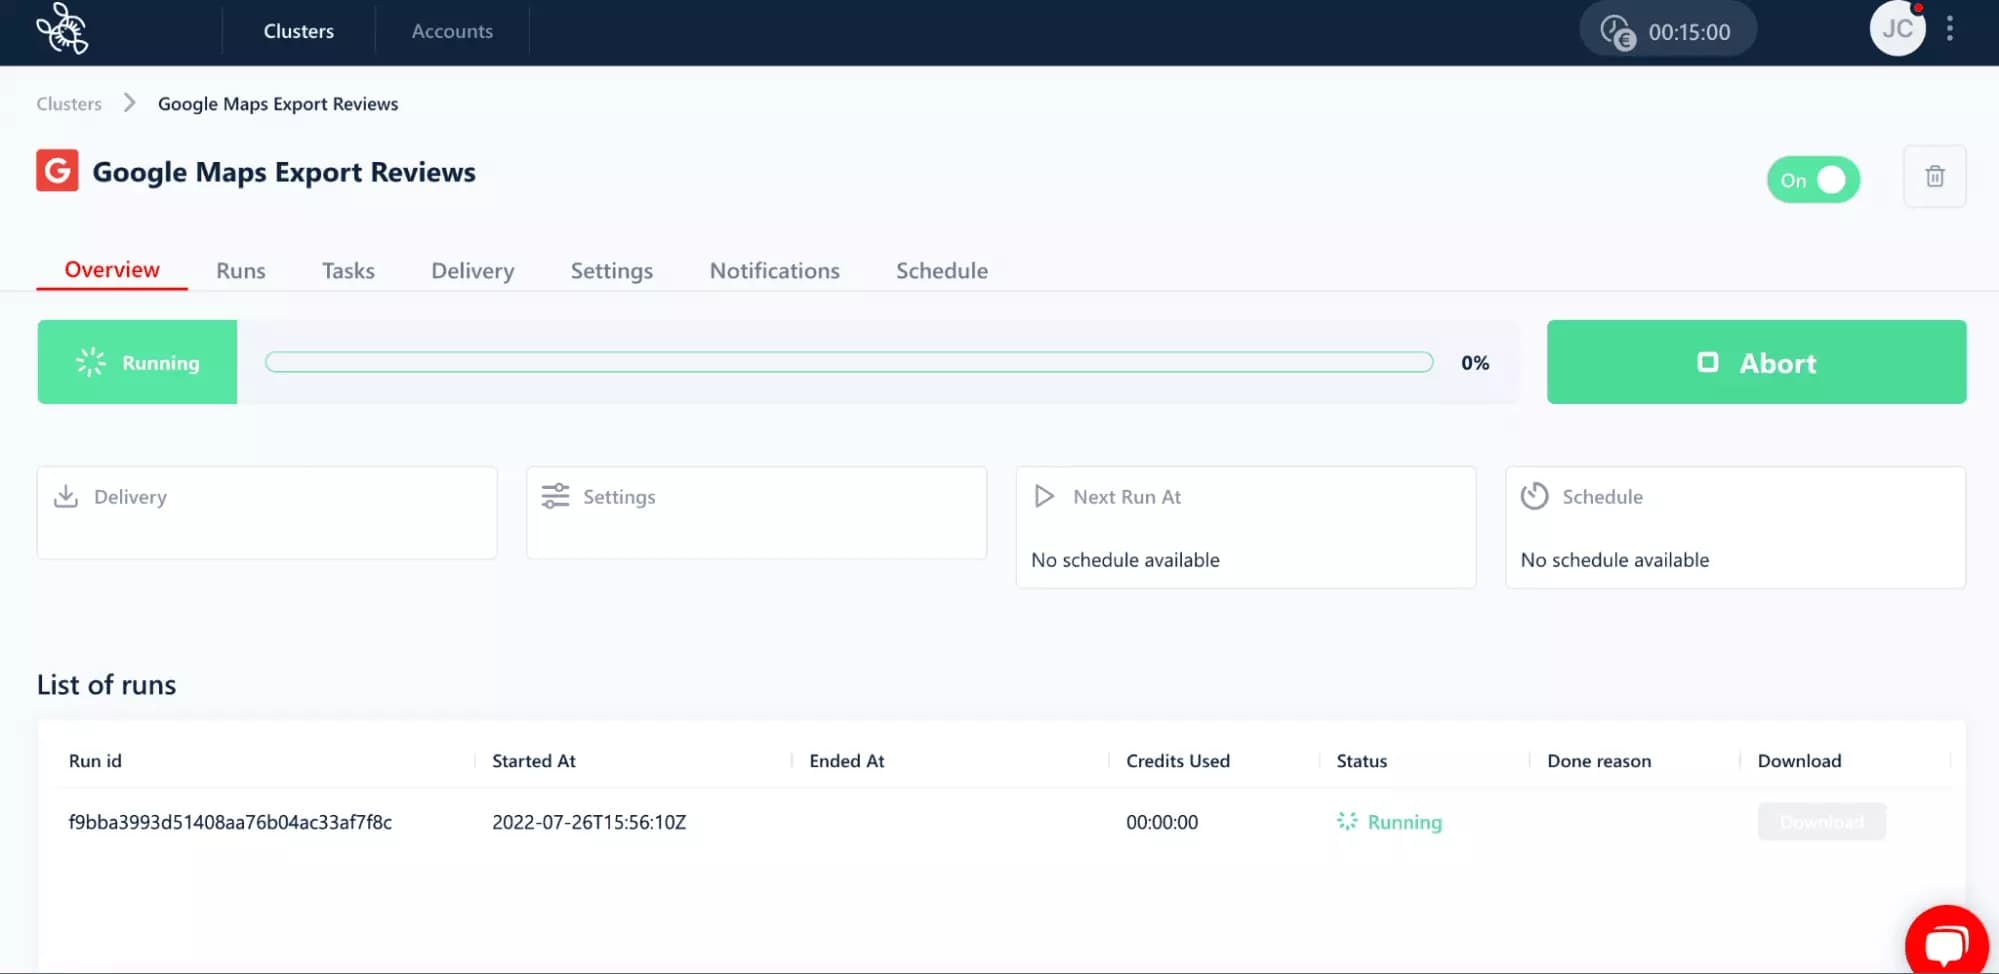
Task: Select the Overview tab
Action: click(112, 270)
